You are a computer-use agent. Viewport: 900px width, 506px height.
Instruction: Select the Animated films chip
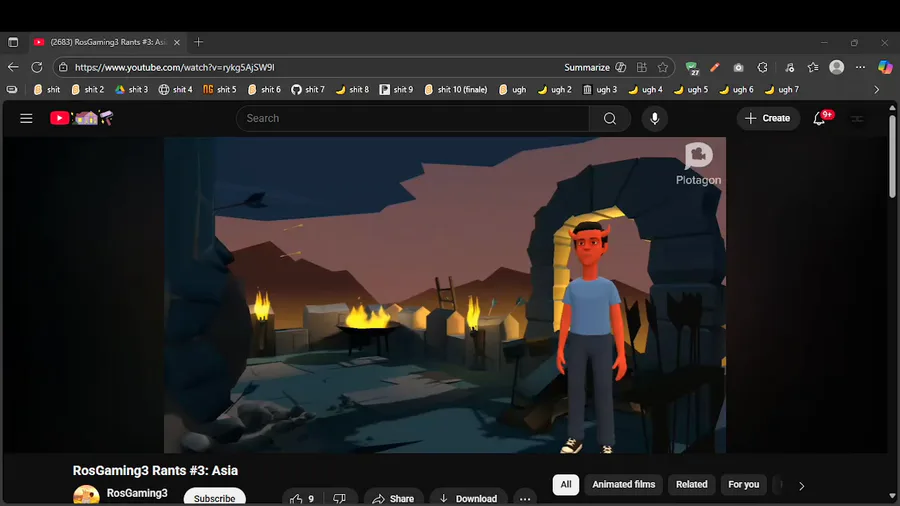click(623, 484)
